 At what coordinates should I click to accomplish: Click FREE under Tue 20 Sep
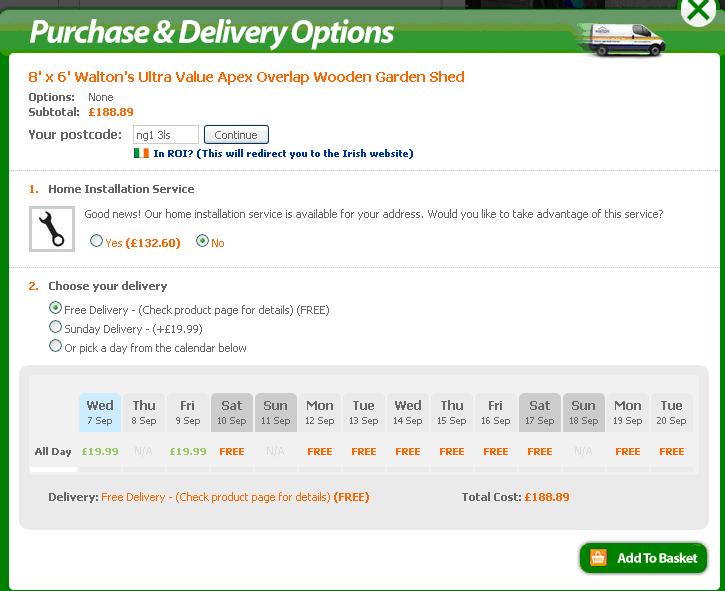click(x=671, y=451)
